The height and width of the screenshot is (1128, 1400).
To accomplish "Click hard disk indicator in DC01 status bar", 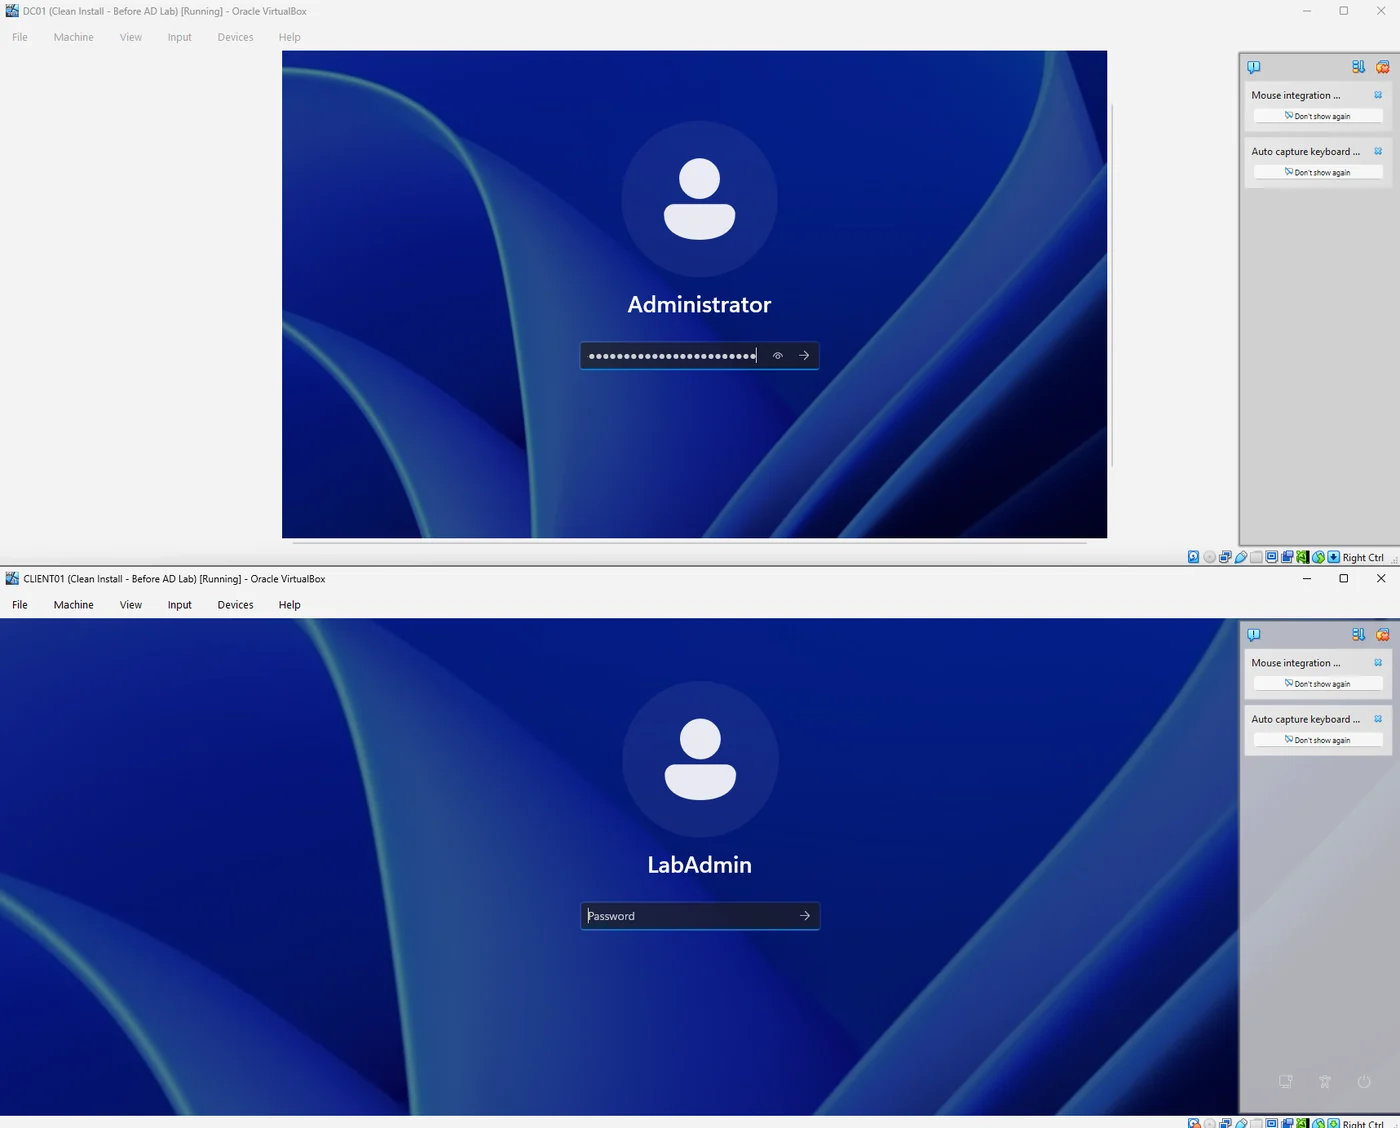I will [x=1193, y=557].
